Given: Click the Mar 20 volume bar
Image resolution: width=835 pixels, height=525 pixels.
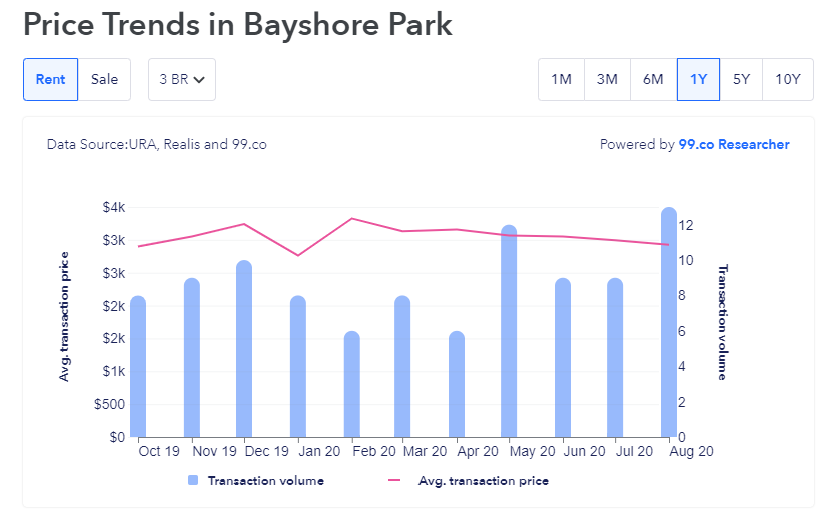Looking at the screenshot, I should [402, 366].
